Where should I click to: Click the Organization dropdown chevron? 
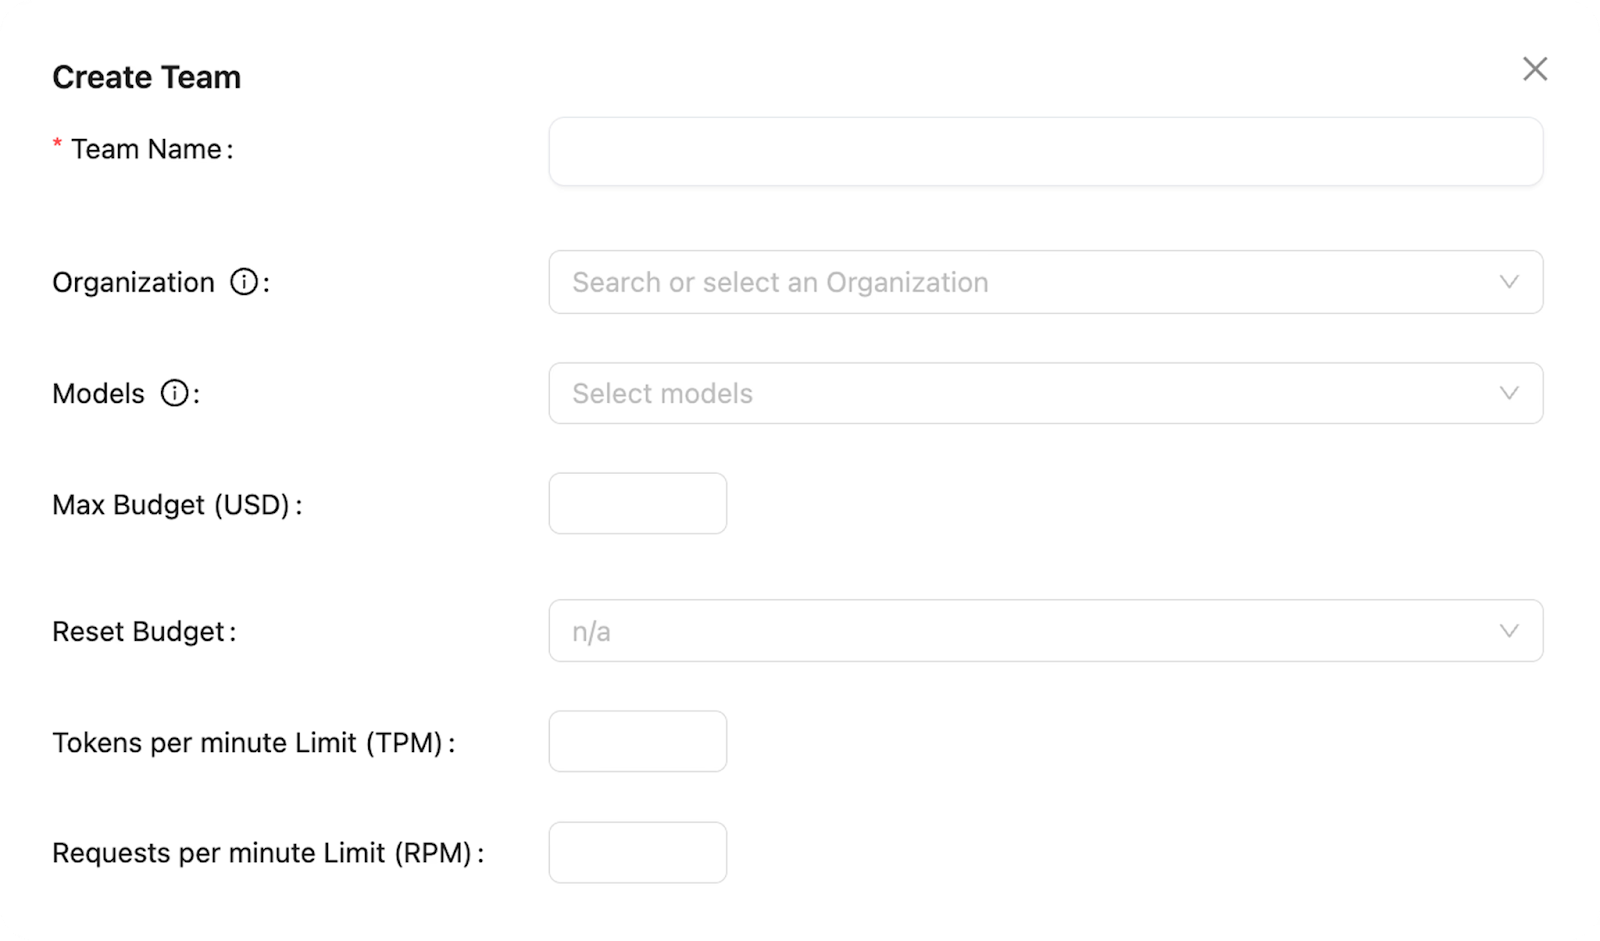pos(1510,283)
